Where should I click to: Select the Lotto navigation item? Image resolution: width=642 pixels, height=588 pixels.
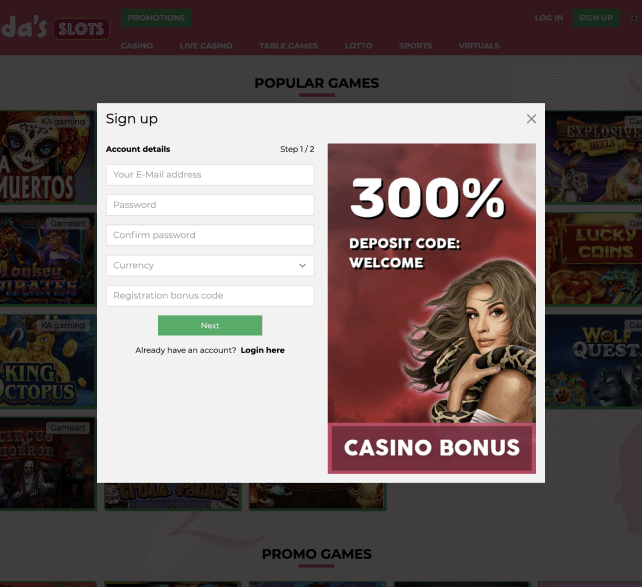click(x=358, y=46)
